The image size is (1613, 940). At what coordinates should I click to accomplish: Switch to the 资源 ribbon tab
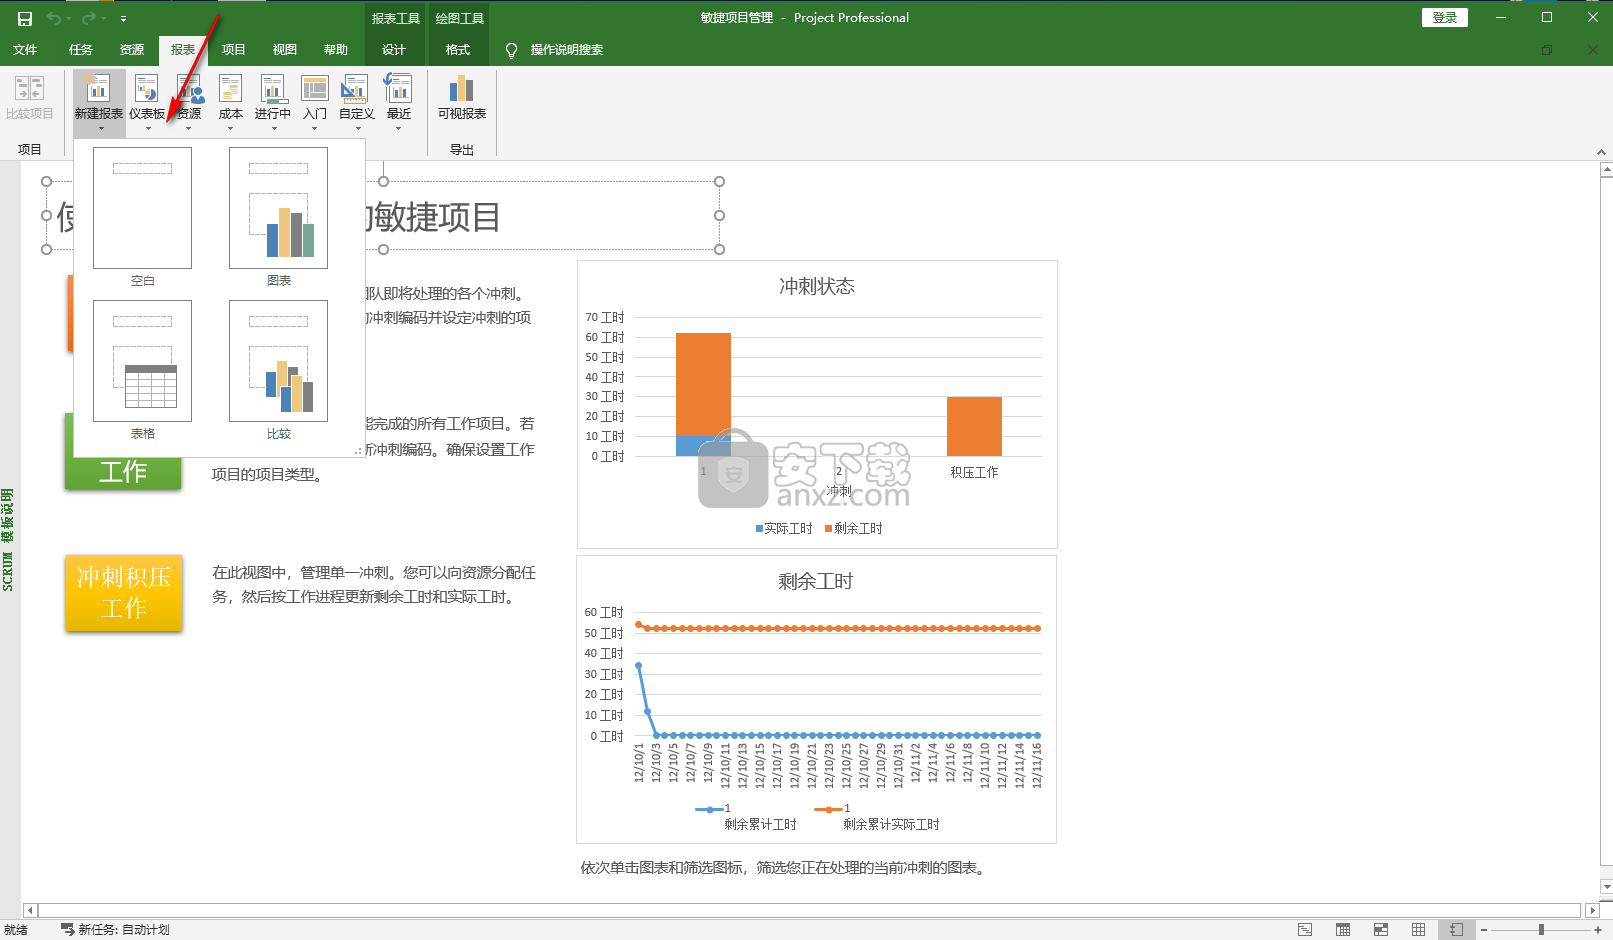coord(132,50)
